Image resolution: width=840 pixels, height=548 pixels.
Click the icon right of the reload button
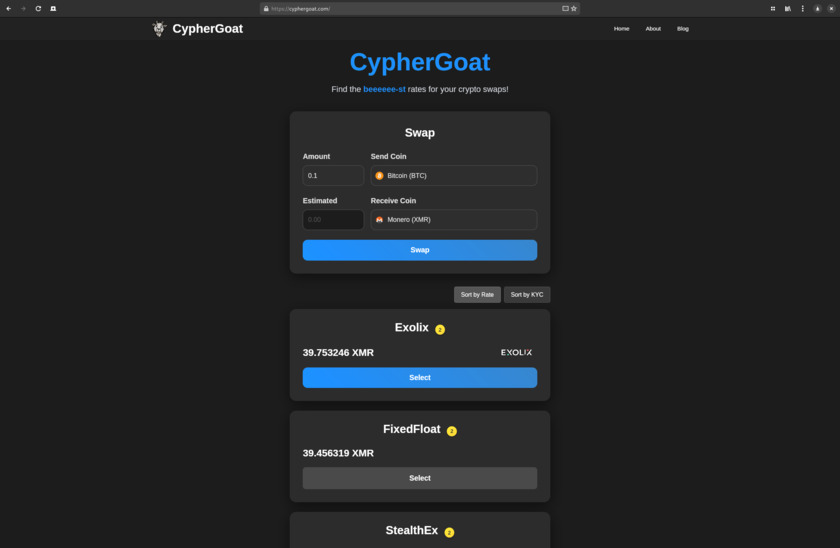coord(53,9)
